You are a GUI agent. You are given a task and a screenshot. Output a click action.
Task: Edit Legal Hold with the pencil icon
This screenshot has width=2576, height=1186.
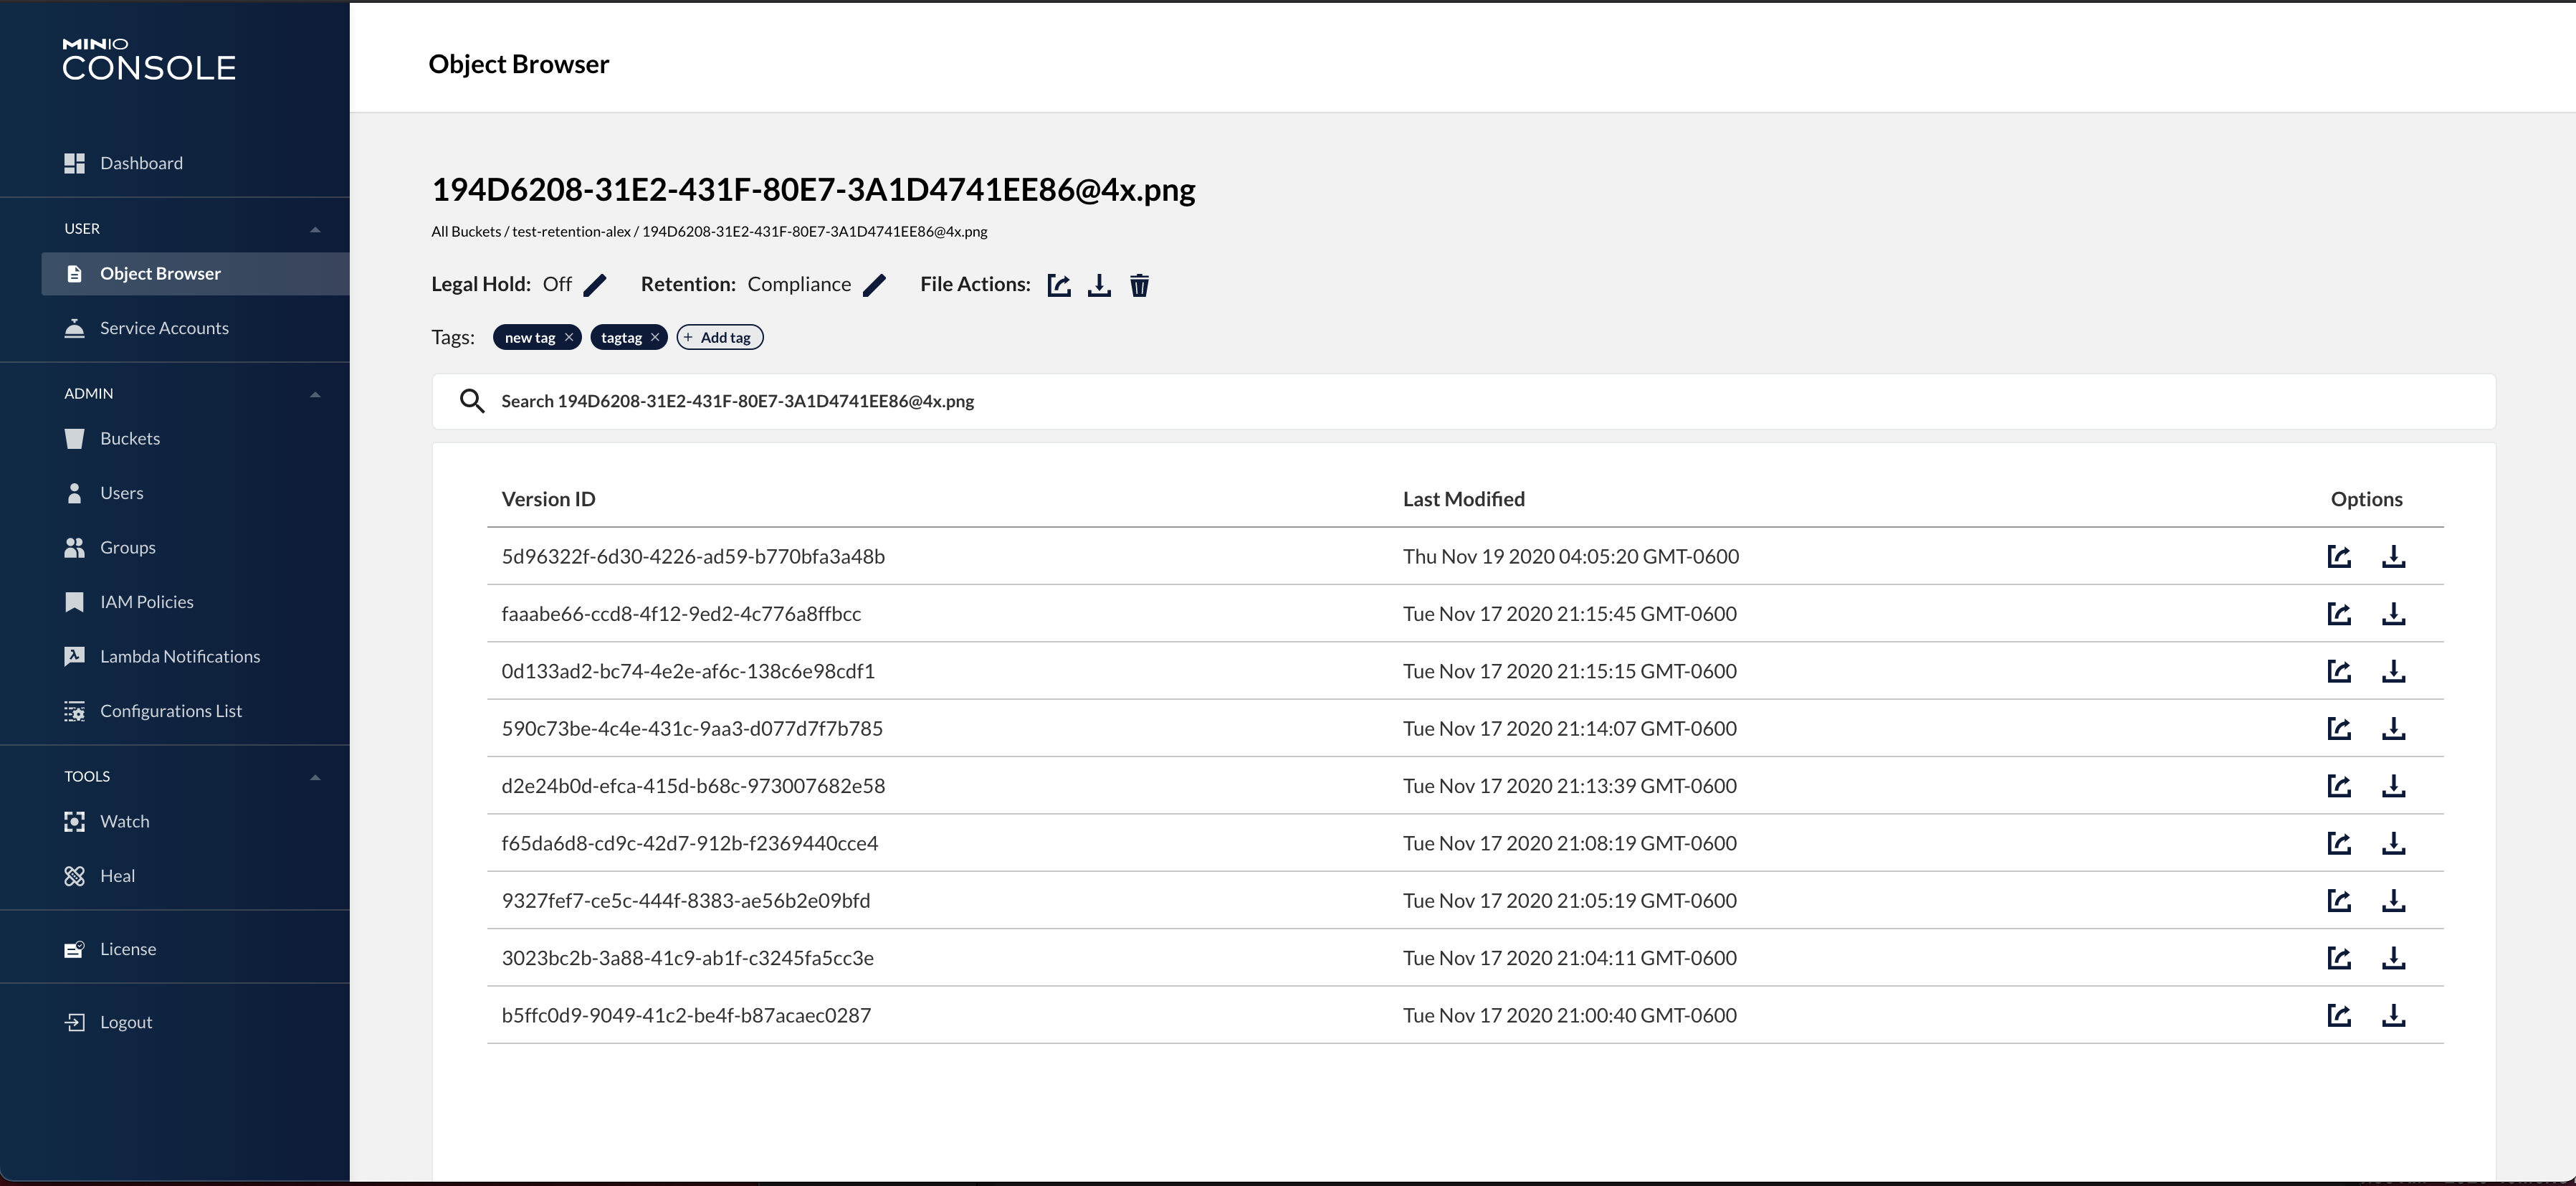(x=595, y=285)
